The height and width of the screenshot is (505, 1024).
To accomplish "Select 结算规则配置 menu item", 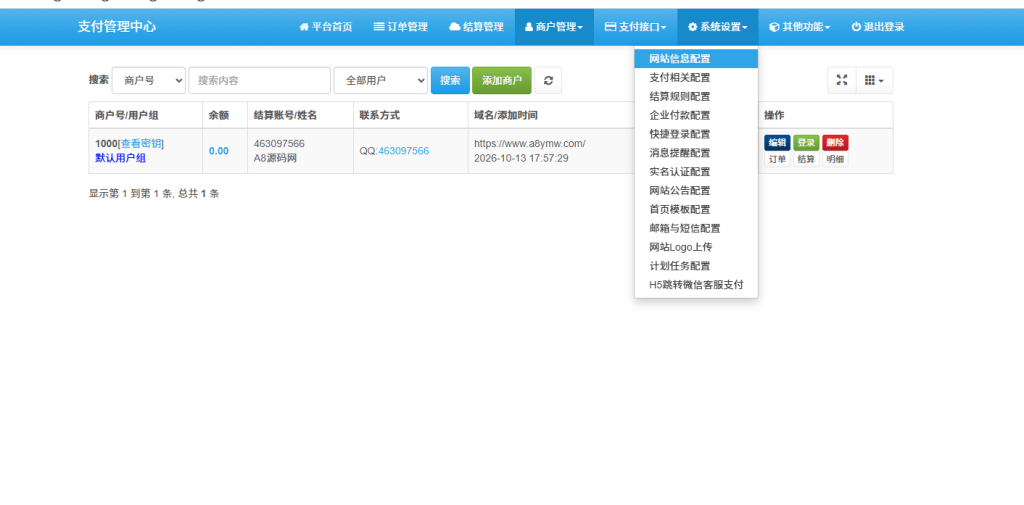I will 696,97.
